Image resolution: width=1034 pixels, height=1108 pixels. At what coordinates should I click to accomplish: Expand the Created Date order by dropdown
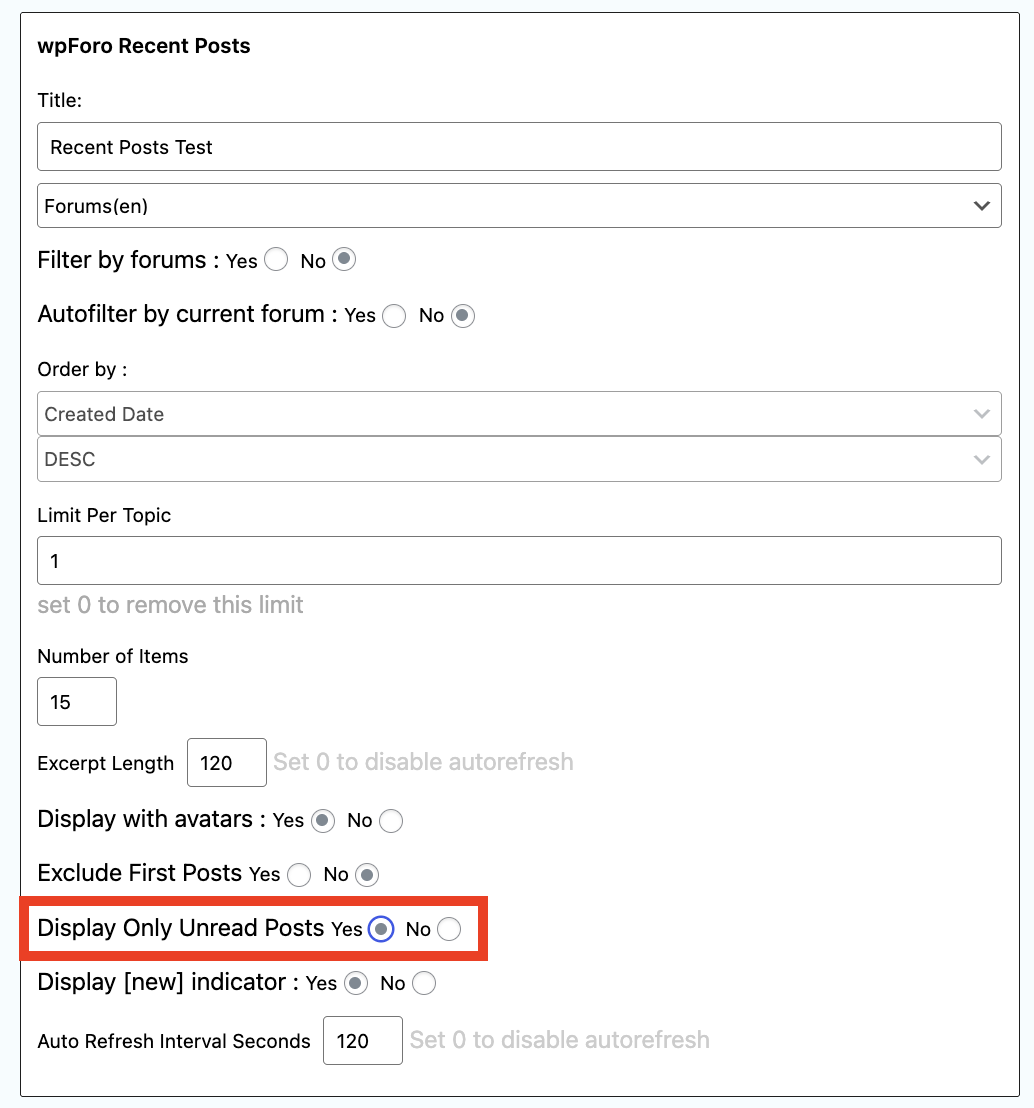click(519, 414)
